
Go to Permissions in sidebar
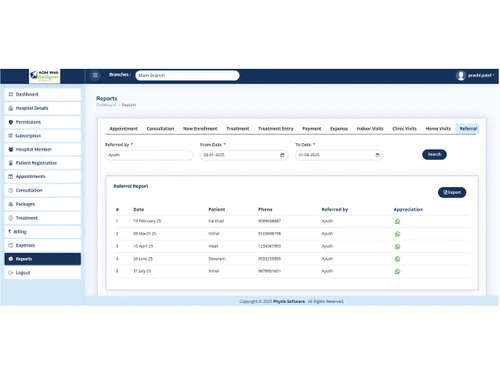[x=43, y=122]
